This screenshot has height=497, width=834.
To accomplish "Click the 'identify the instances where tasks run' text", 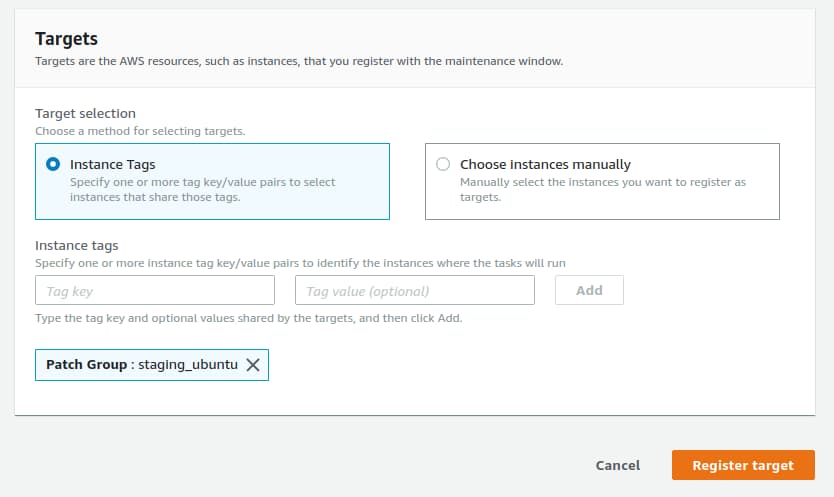I will coord(300,262).
